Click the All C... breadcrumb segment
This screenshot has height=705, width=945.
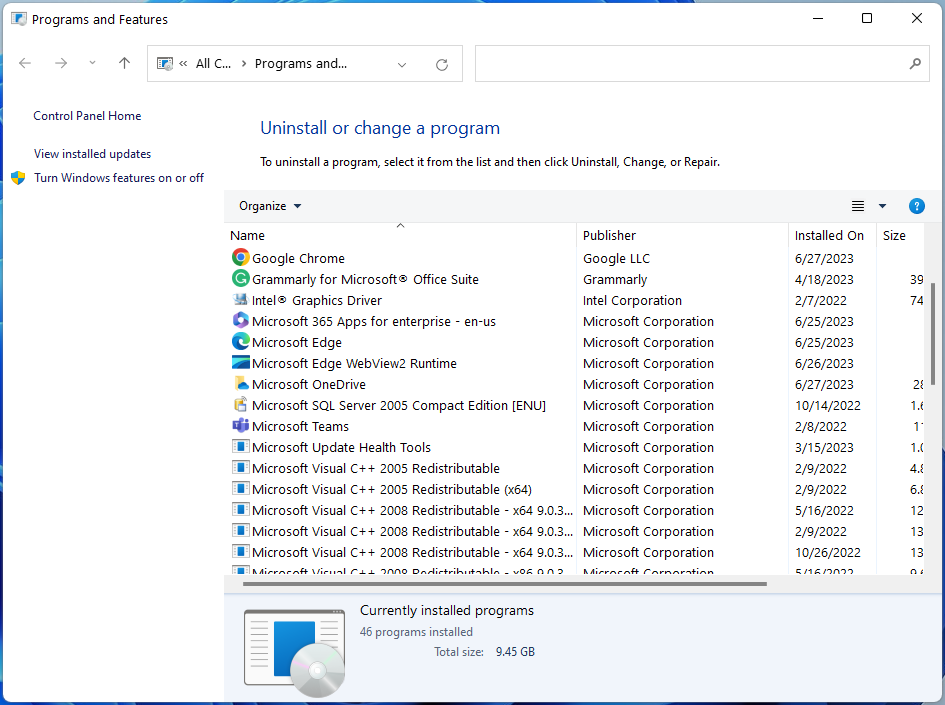coord(213,63)
